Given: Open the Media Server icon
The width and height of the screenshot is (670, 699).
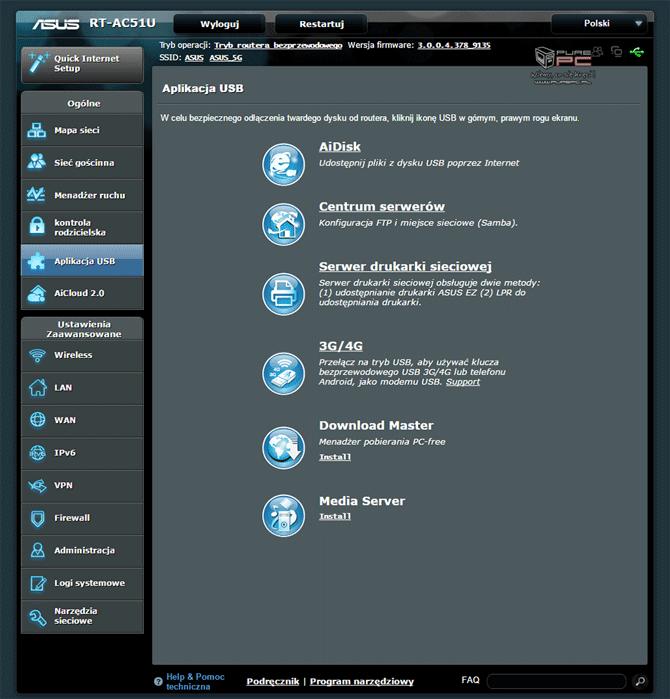Looking at the screenshot, I should coord(283,516).
